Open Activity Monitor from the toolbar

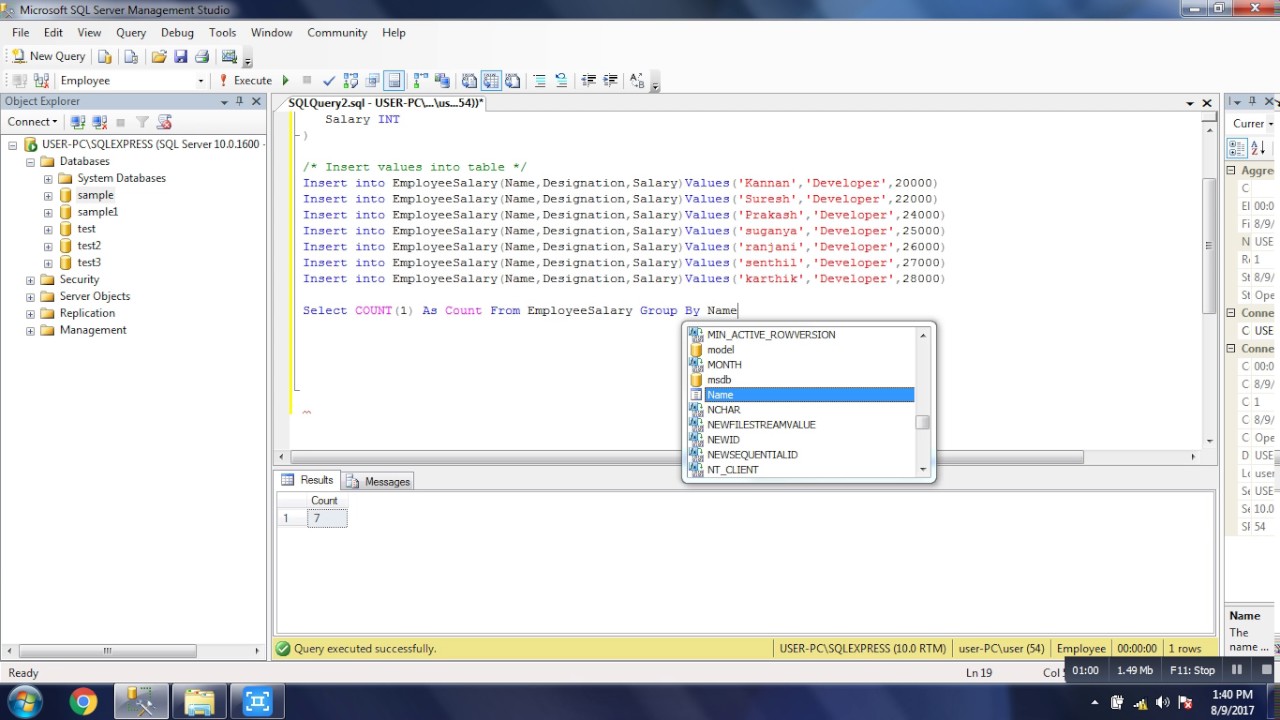click(x=229, y=56)
